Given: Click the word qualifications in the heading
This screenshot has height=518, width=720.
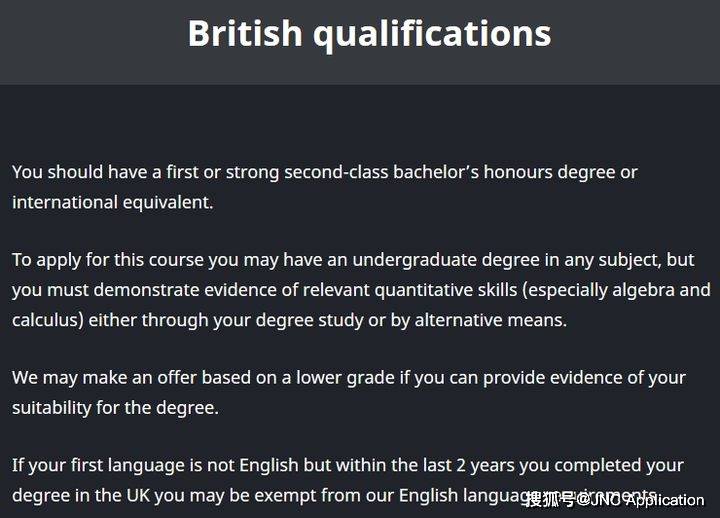Looking at the screenshot, I should point(432,35).
